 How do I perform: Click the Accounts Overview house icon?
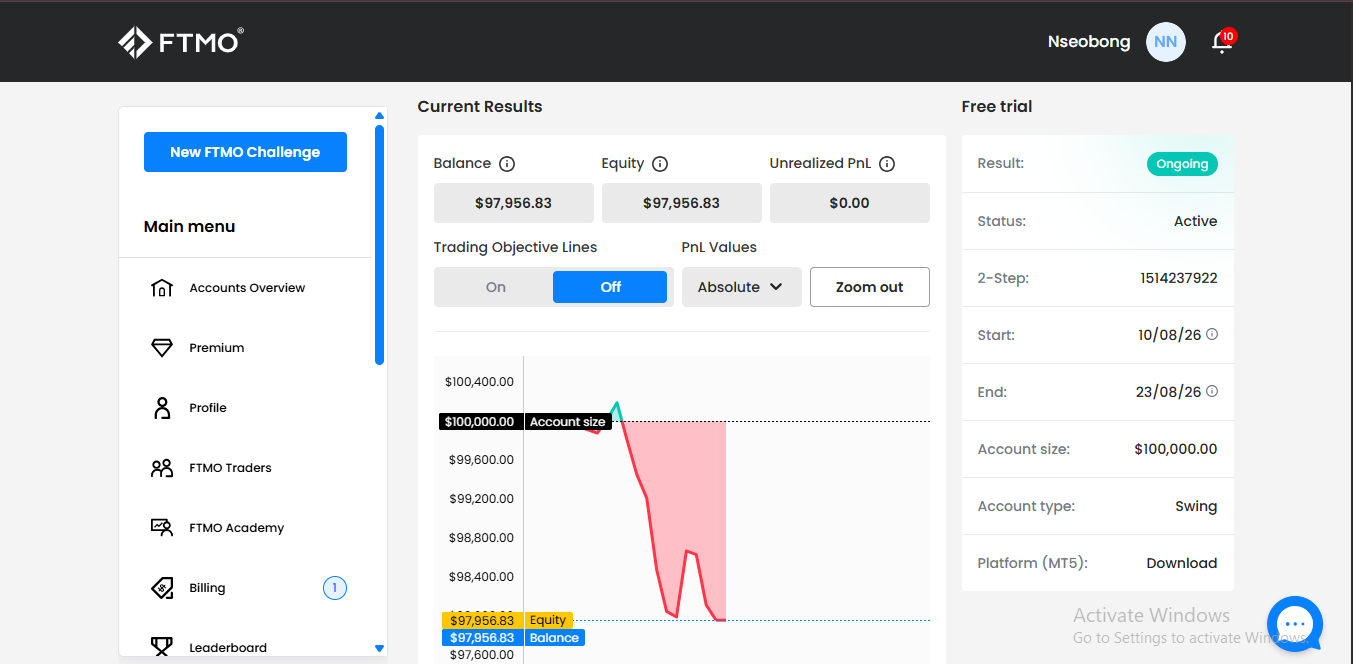point(162,288)
